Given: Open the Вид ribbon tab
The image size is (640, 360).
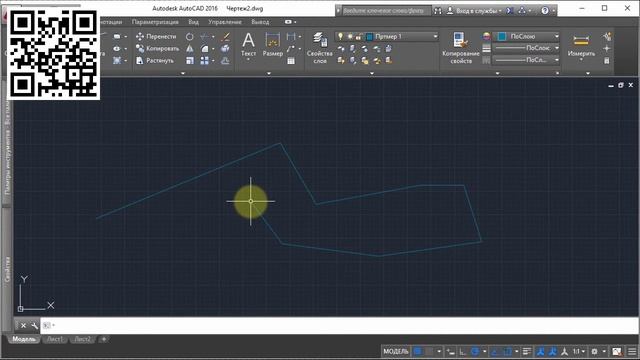Looking at the screenshot, I should coord(193,22).
